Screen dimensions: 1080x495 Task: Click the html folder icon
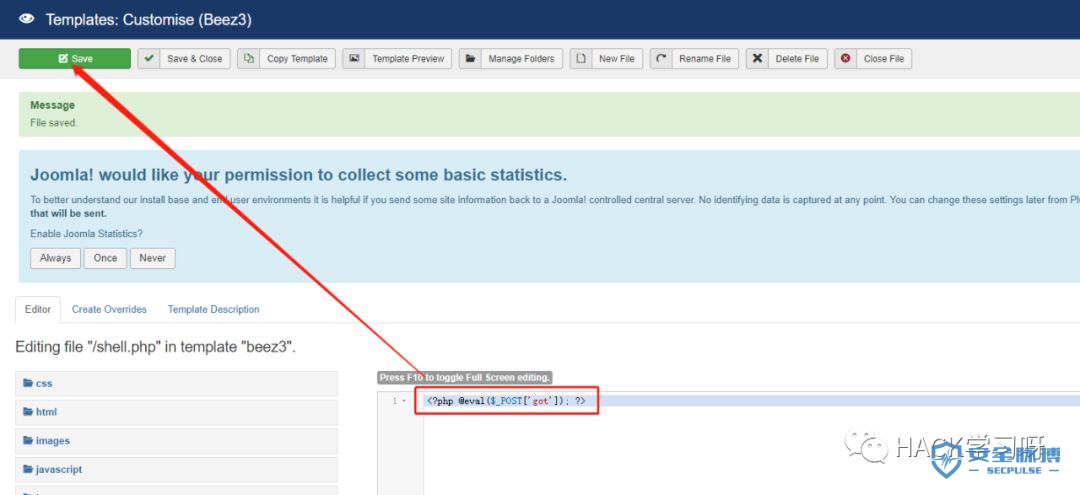[28, 412]
